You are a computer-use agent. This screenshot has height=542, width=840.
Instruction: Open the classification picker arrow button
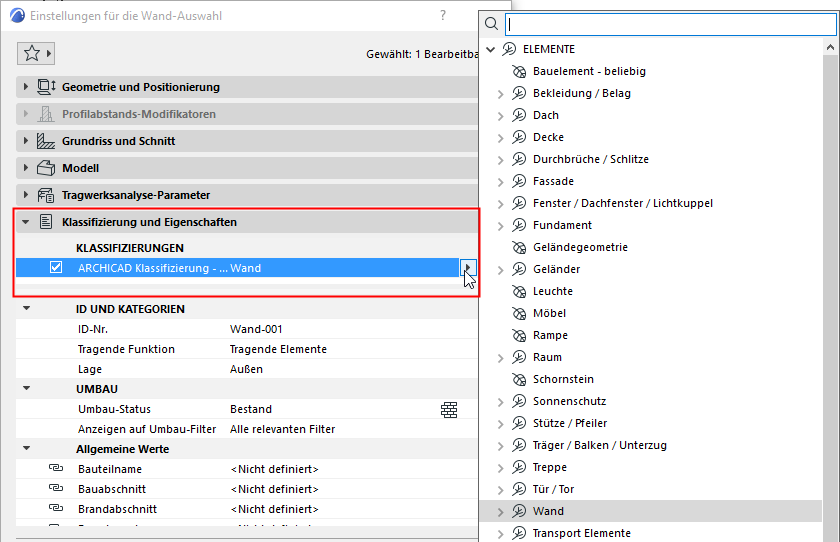[468, 267]
